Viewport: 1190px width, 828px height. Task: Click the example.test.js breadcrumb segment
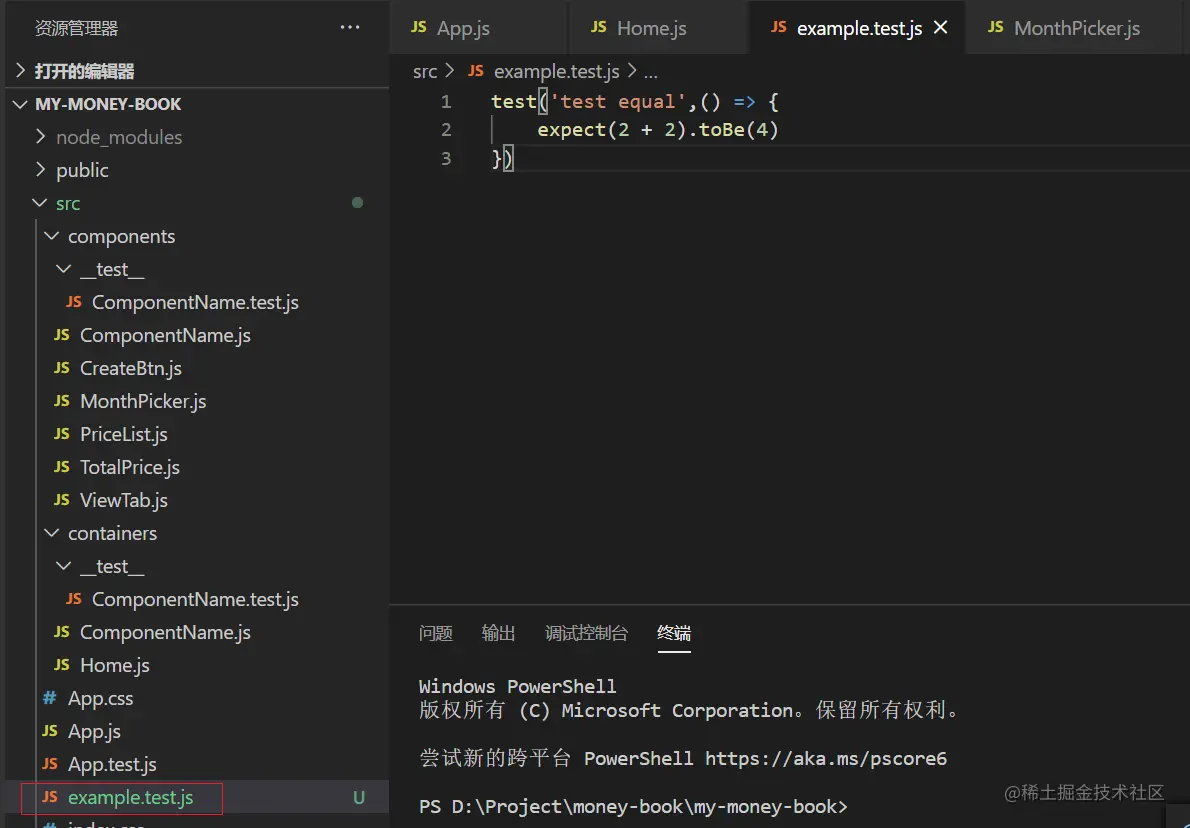tap(556, 72)
